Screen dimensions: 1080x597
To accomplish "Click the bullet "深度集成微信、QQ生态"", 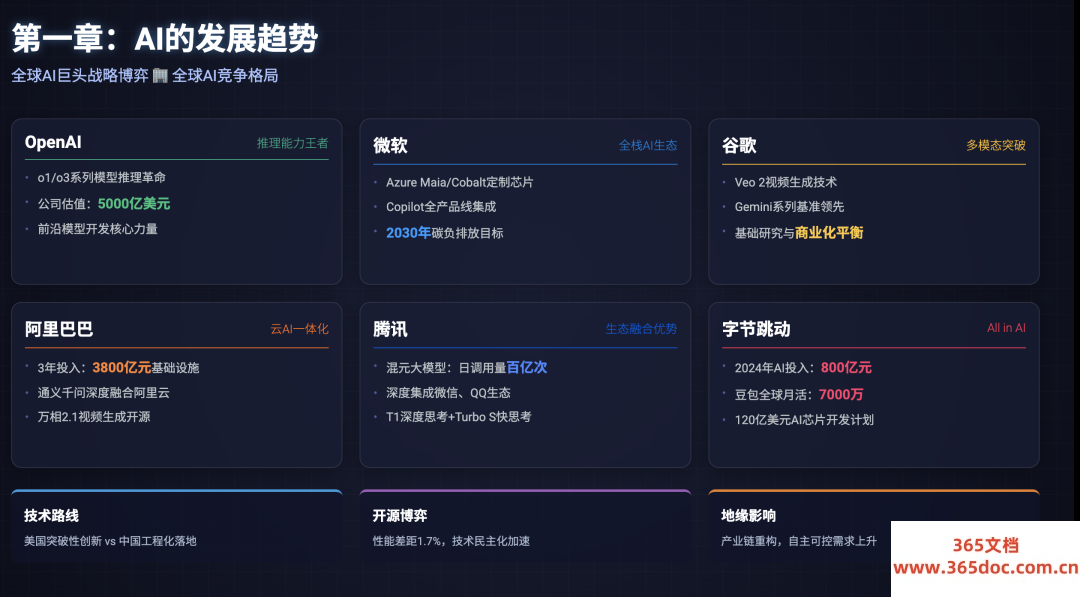I will pyautogui.click(x=448, y=392).
